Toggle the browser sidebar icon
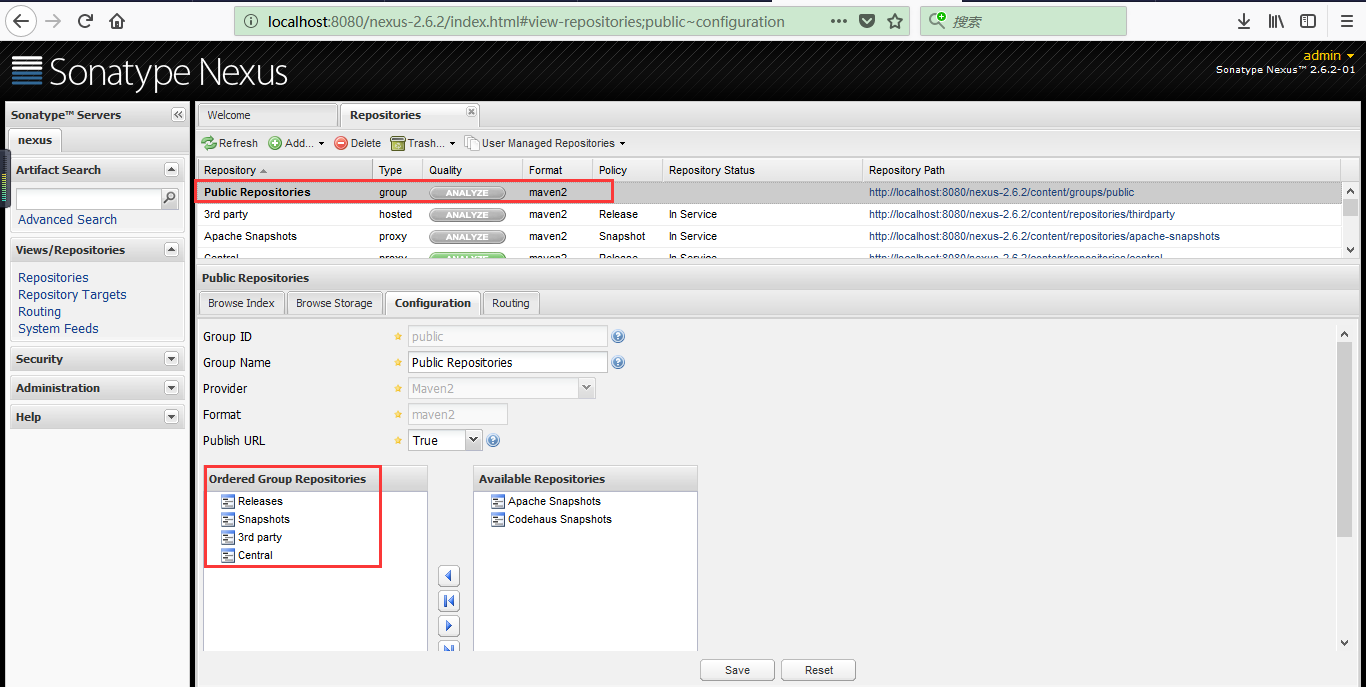The image size is (1366, 687). coord(1308,21)
